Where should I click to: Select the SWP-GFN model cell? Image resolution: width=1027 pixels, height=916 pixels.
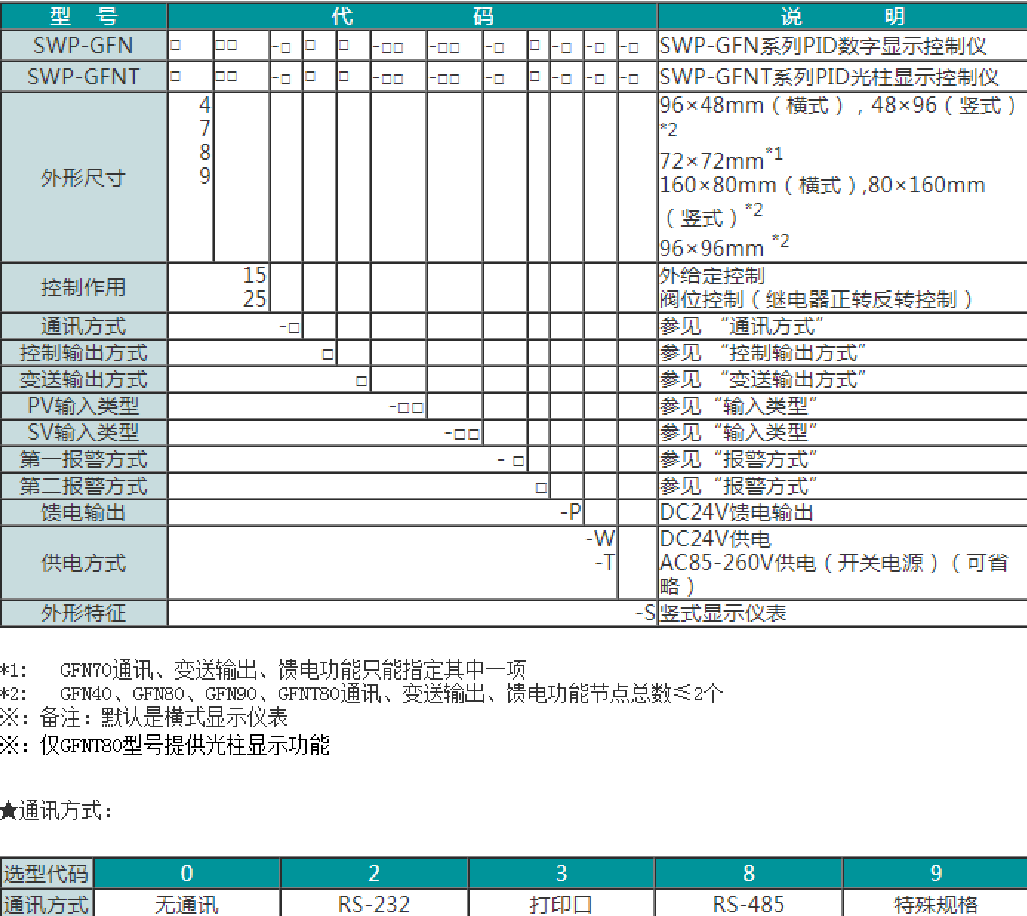[x=84, y=45]
